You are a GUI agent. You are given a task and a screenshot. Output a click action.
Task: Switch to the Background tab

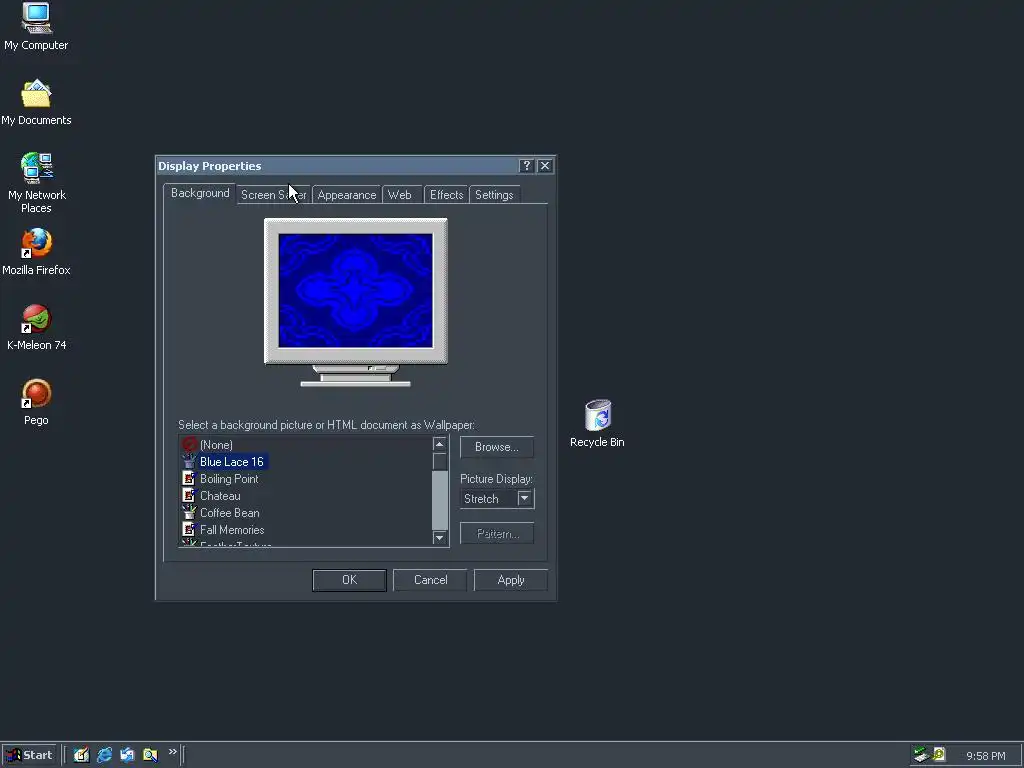pyautogui.click(x=200, y=193)
